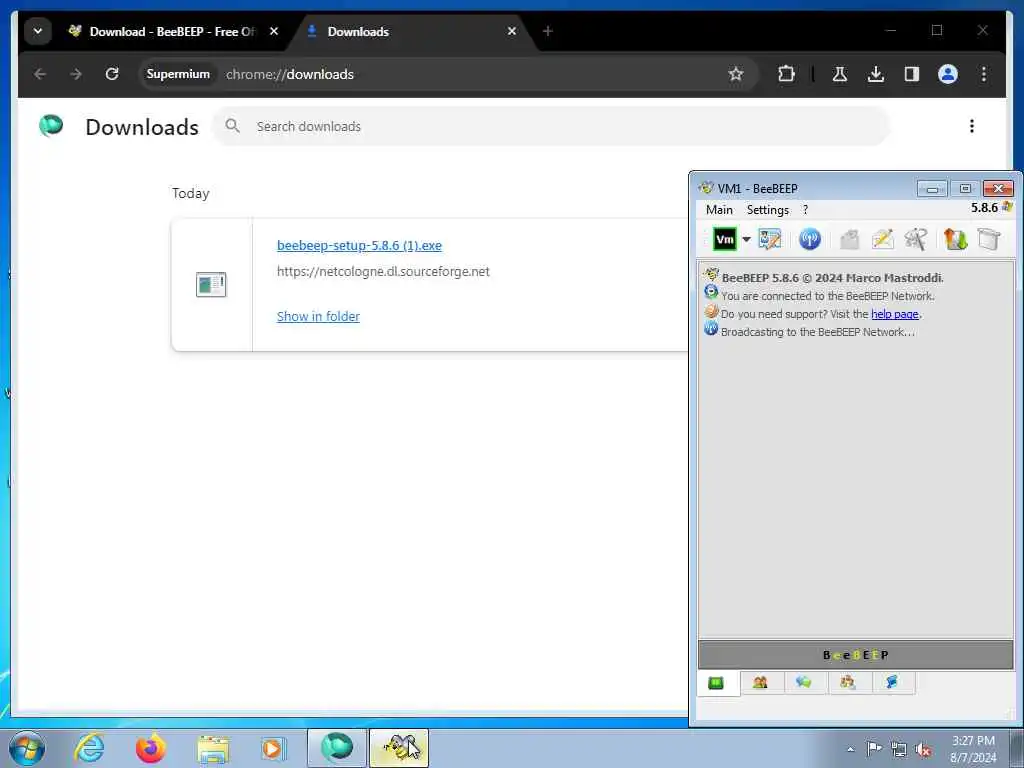Click the BeeBEEP logo banner at window bottom
1024x768 pixels.
(856, 655)
